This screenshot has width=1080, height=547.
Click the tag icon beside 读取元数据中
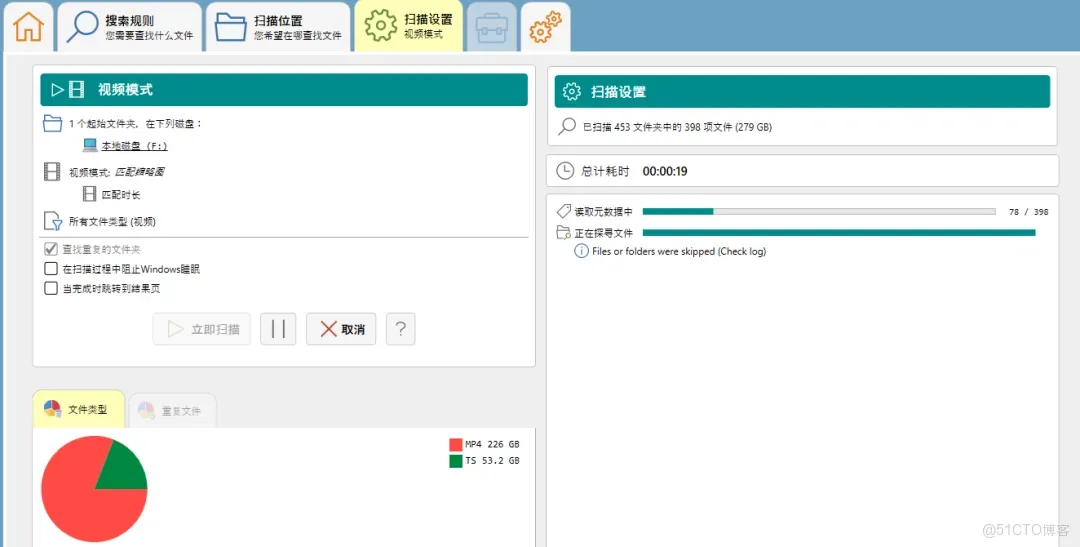564,211
